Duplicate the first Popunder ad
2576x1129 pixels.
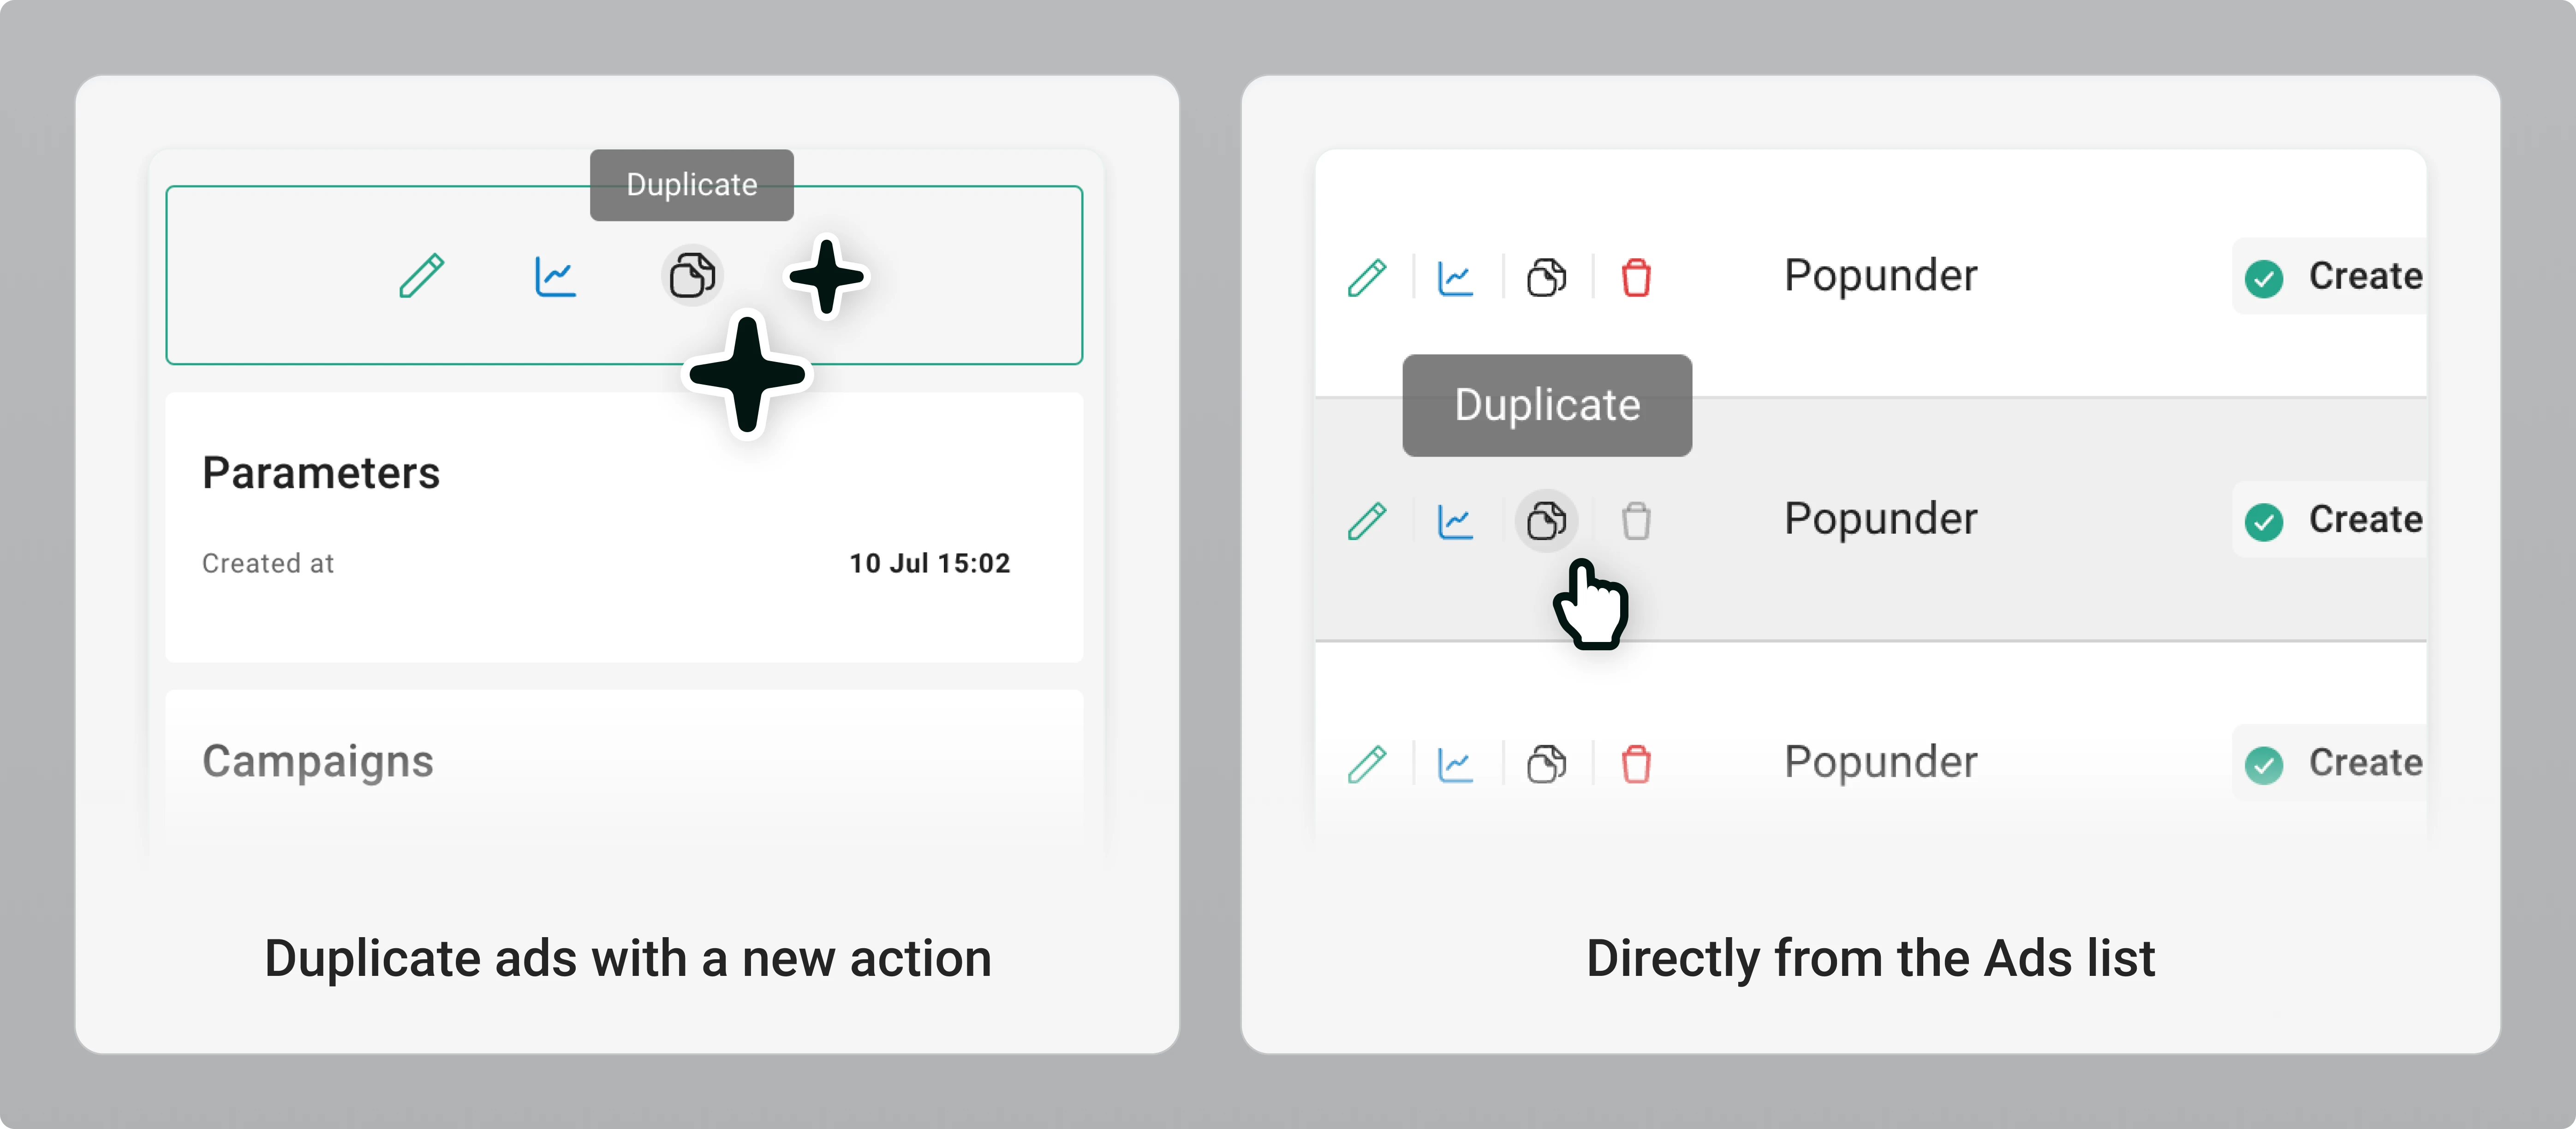tap(1546, 277)
